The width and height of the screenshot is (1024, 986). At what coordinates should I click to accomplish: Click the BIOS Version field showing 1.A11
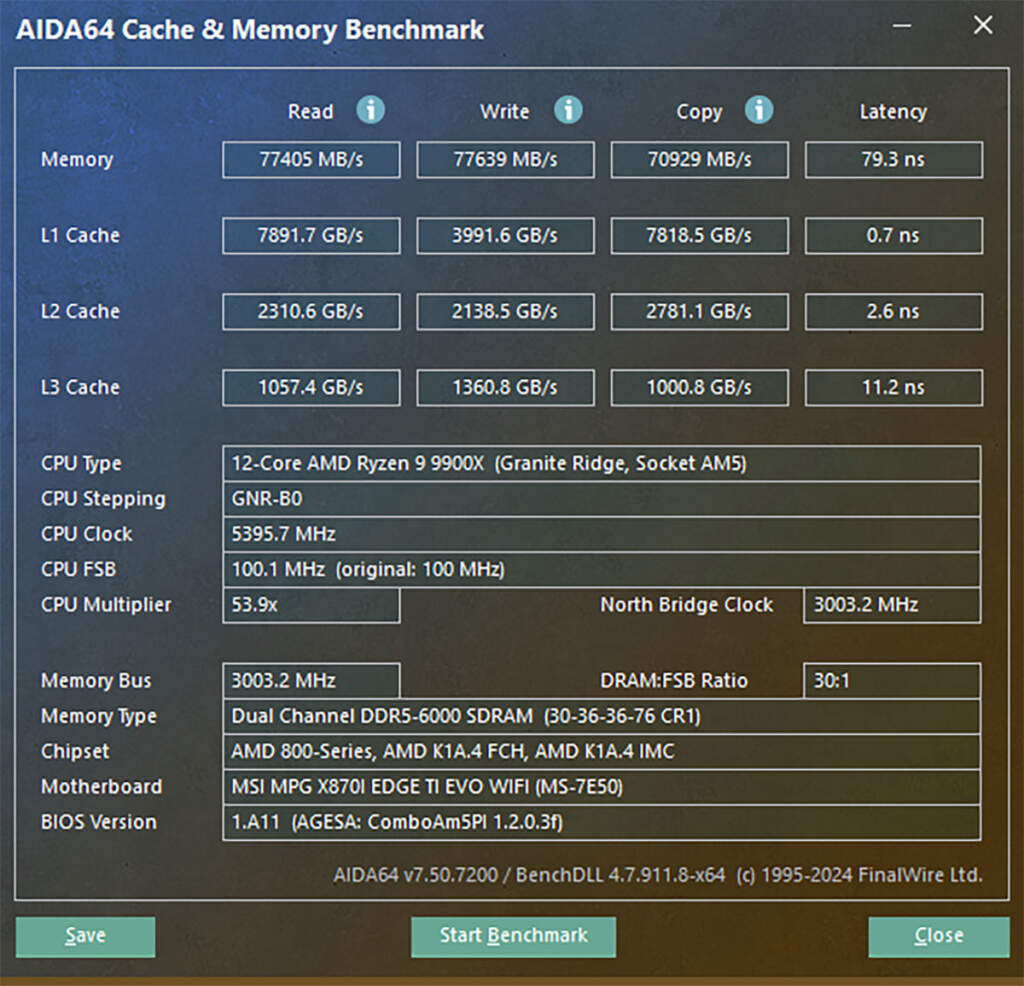point(600,821)
